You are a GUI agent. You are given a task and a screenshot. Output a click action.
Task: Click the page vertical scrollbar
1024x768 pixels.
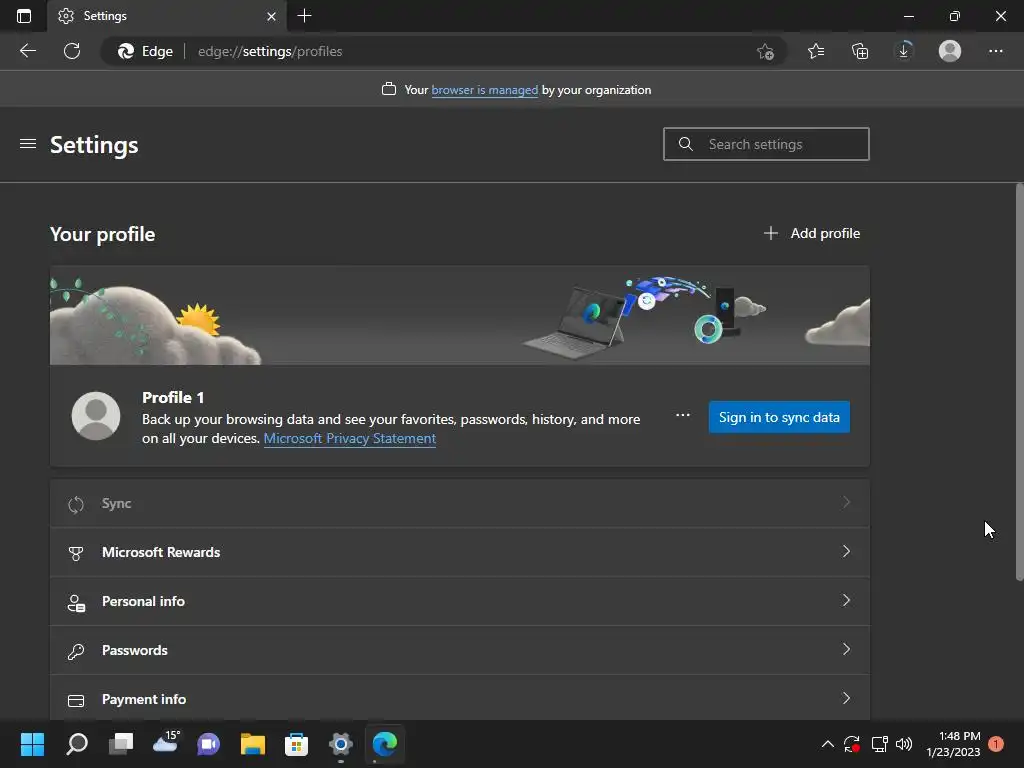tap(1019, 381)
